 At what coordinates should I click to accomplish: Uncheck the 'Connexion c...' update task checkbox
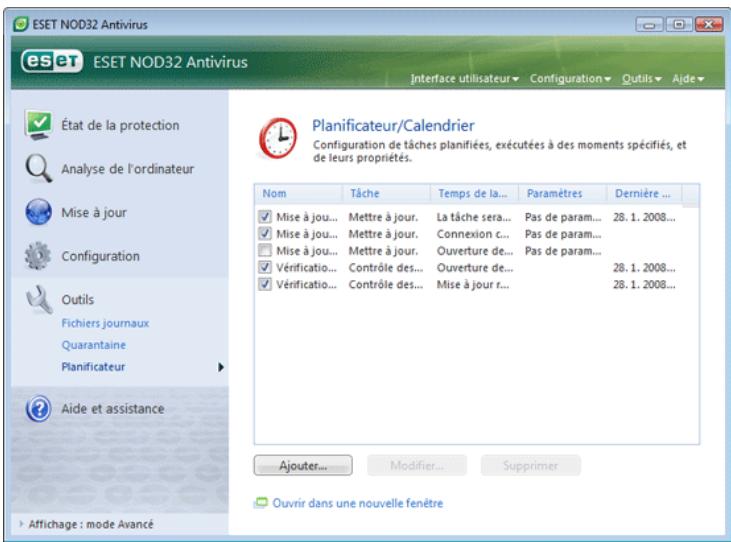click(x=265, y=233)
